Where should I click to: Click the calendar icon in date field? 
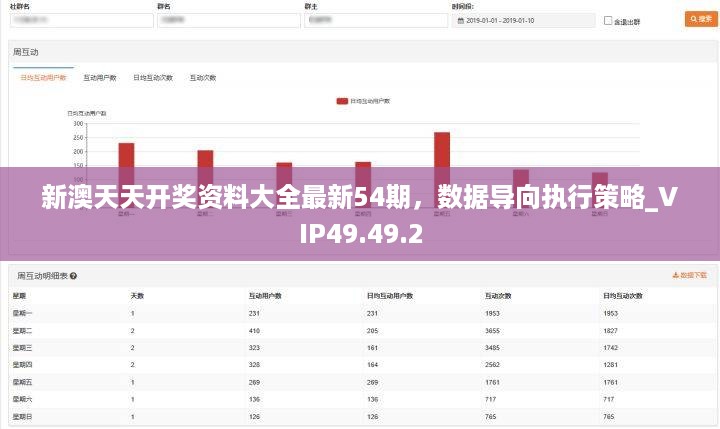pos(459,20)
